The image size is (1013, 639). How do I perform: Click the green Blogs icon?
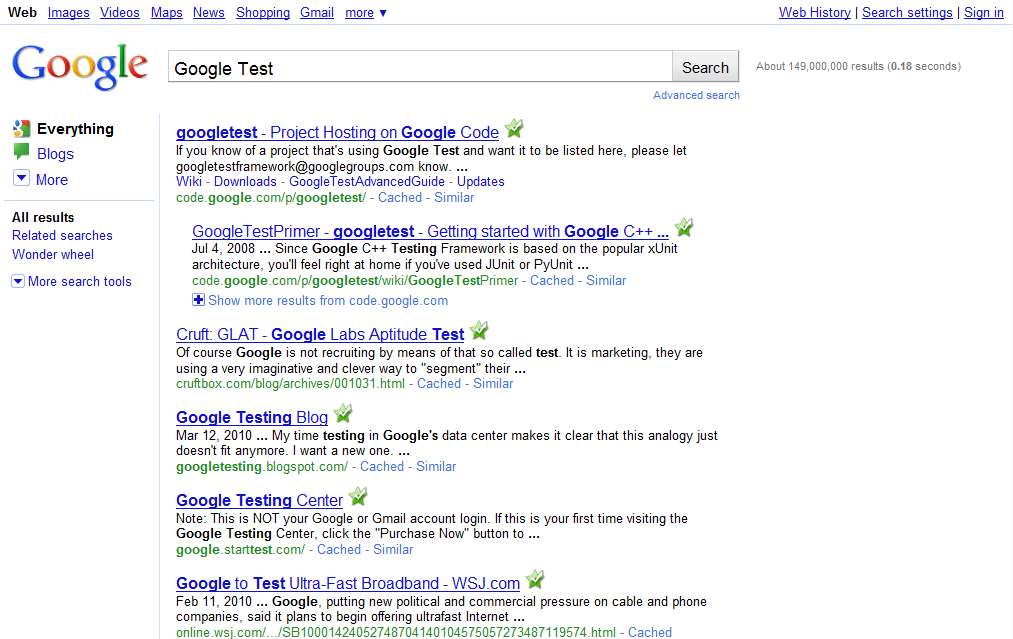21,152
